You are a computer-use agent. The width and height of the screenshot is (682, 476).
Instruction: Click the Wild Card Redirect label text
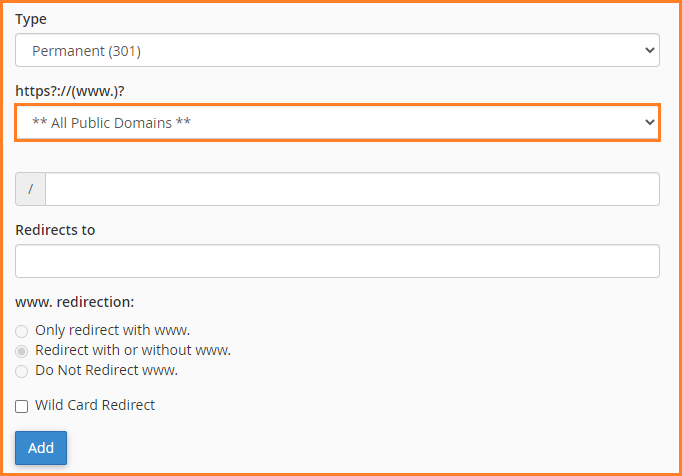click(x=95, y=405)
